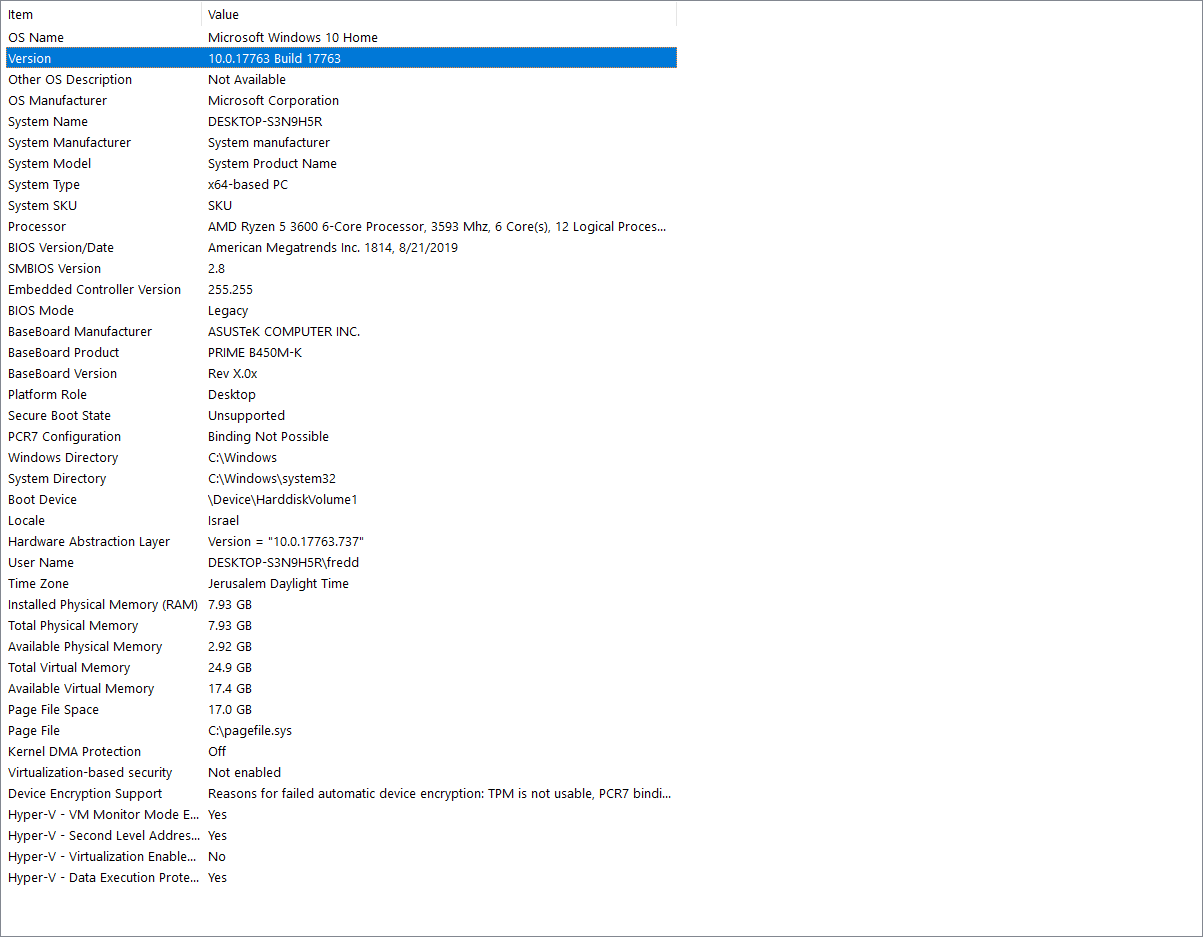This screenshot has width=1203, height=937.
Task: Select the BIOS Version/Date row
Action: click(x=341, y=248)
